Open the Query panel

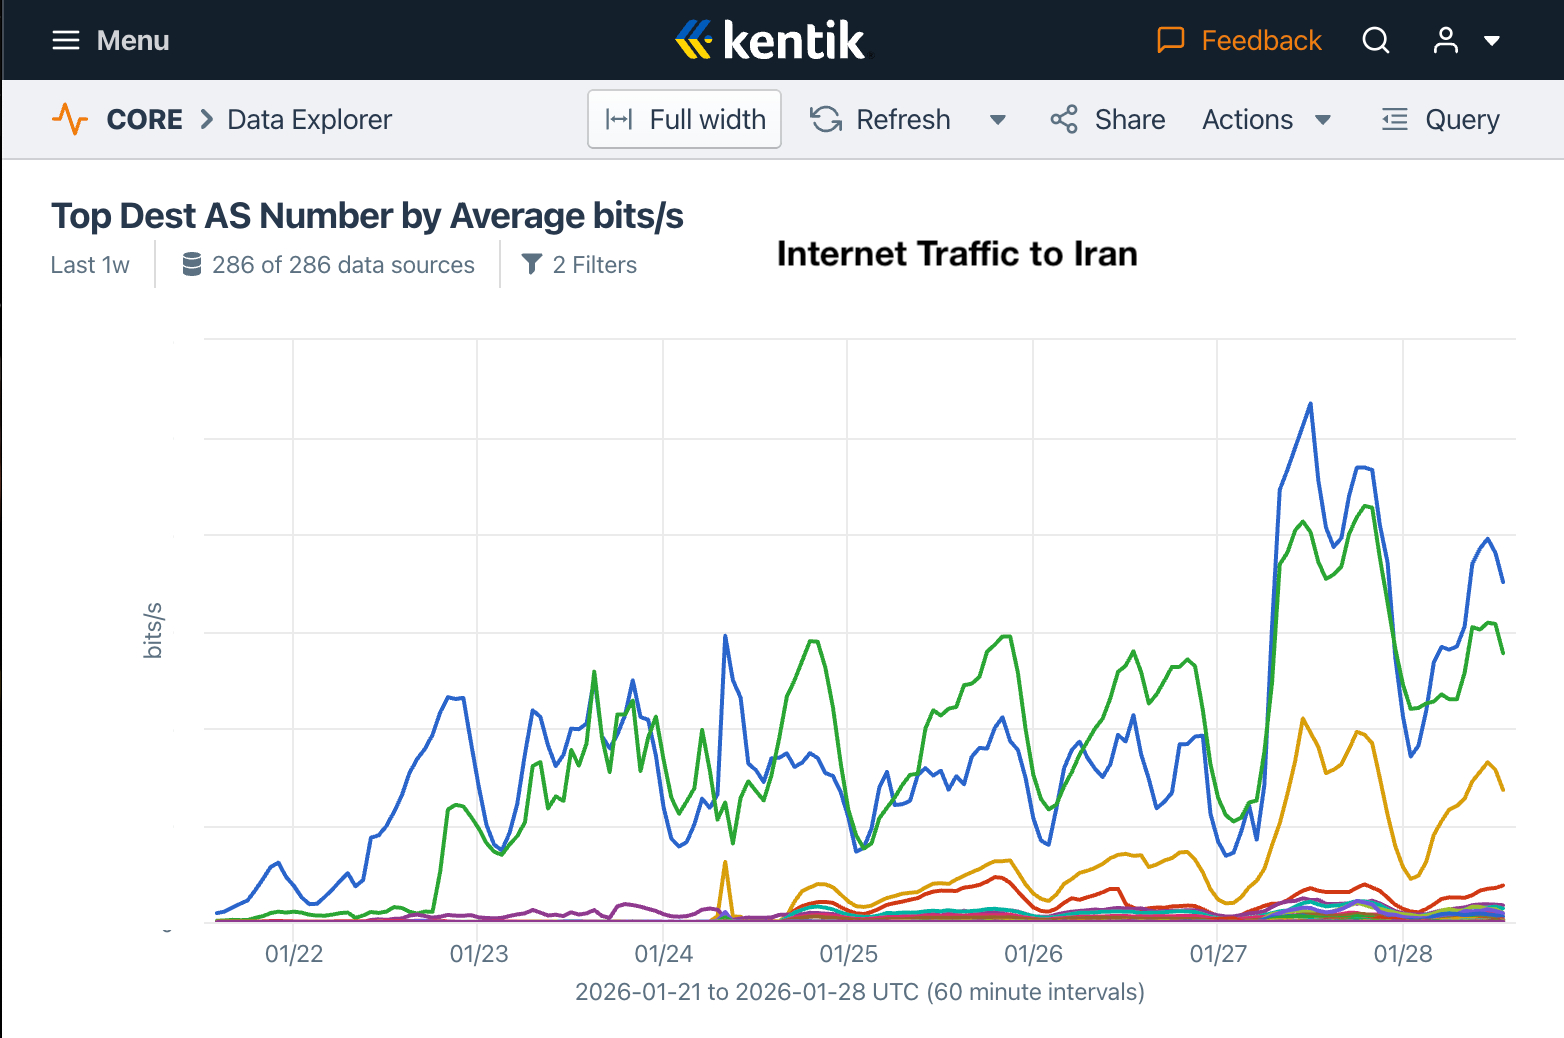tap(1440, 120)
